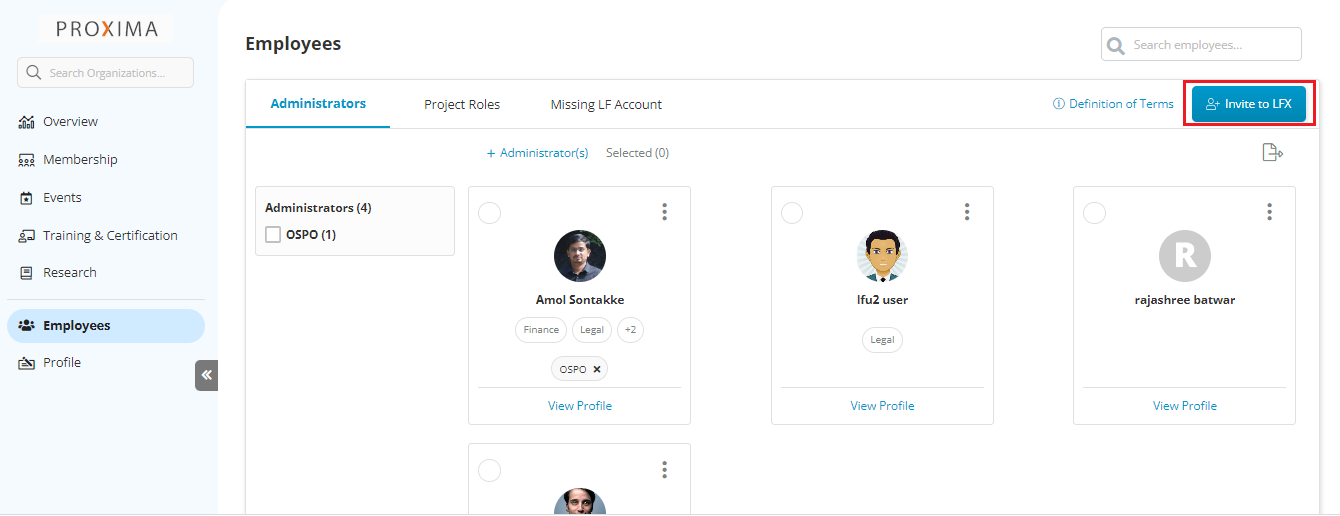Expand the +2 roles on Amol Sontakke's card
This screenshot has width=1340, height=516.
click(x=630, y=330)
